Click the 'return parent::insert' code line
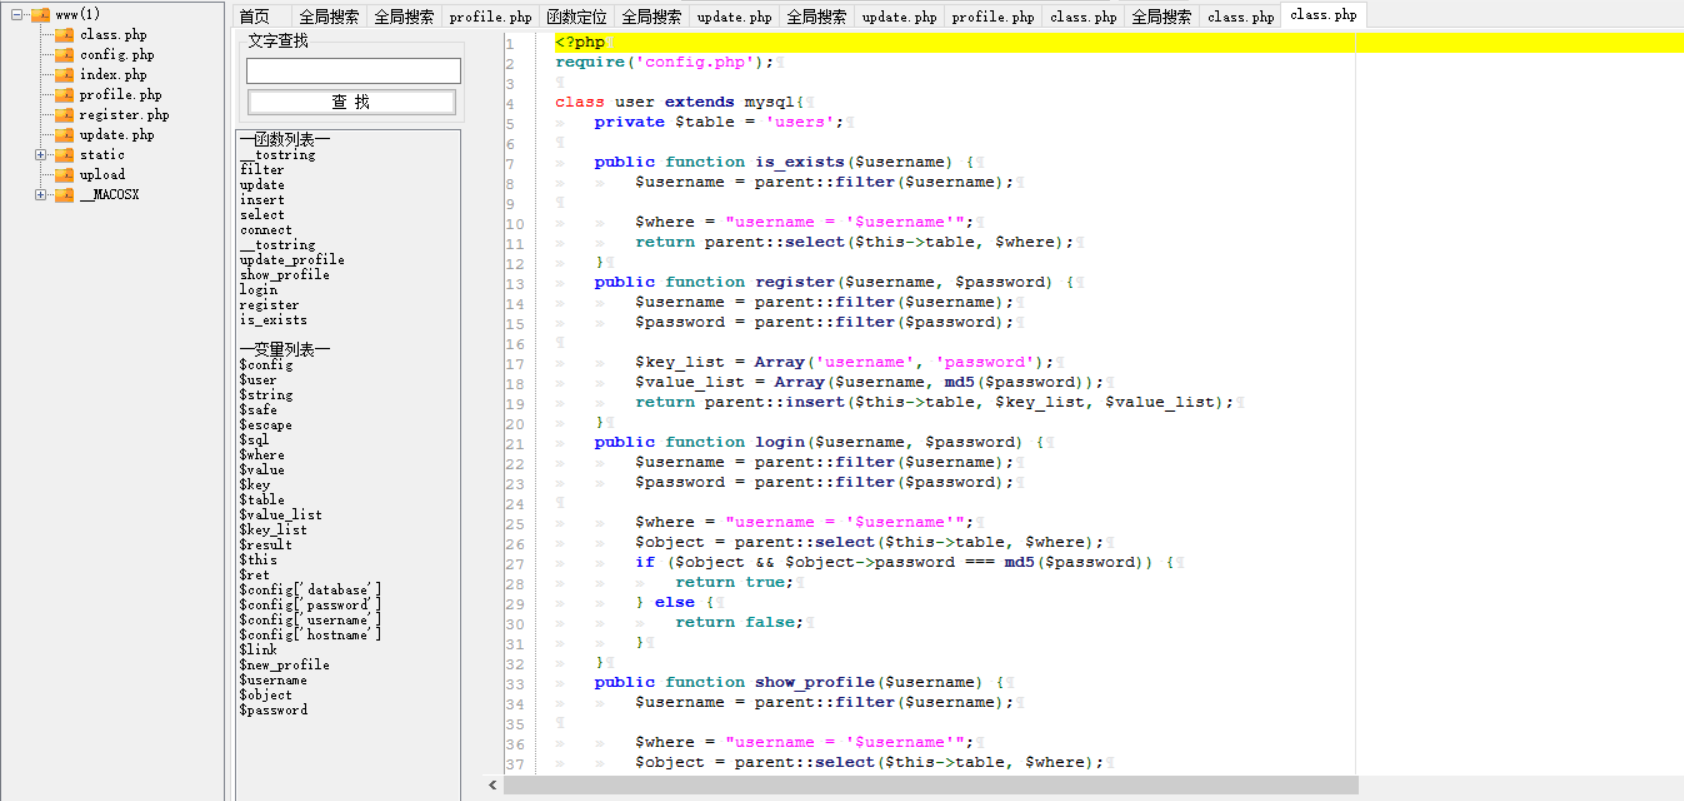 (x=935, y=402)
